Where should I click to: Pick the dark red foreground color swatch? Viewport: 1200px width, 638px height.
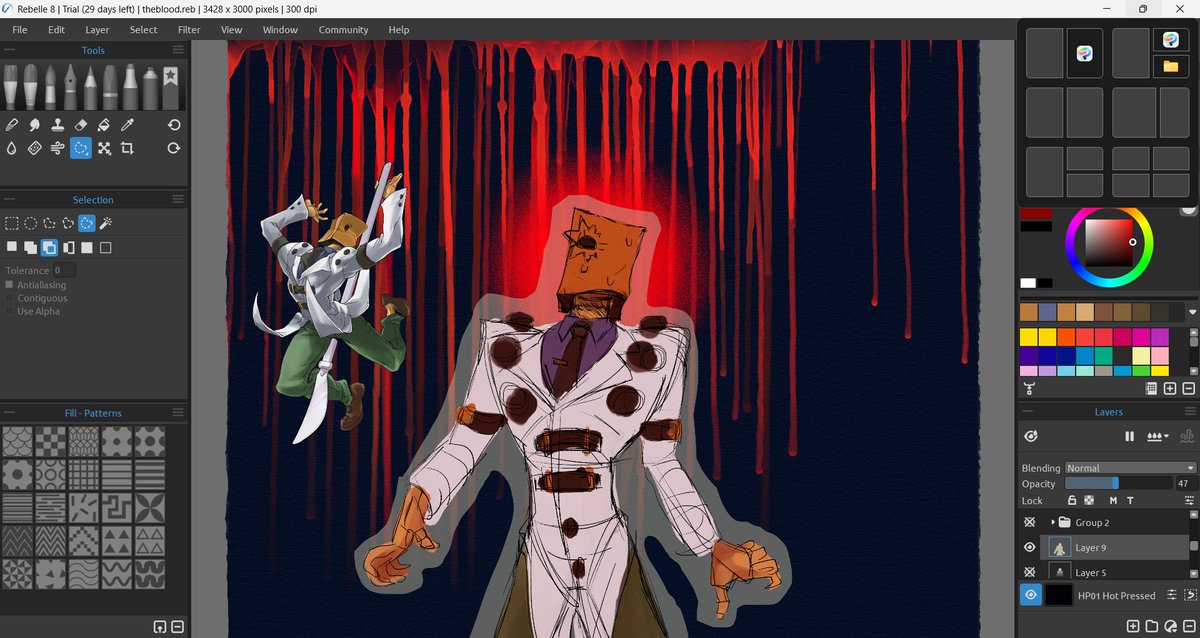1036,213
